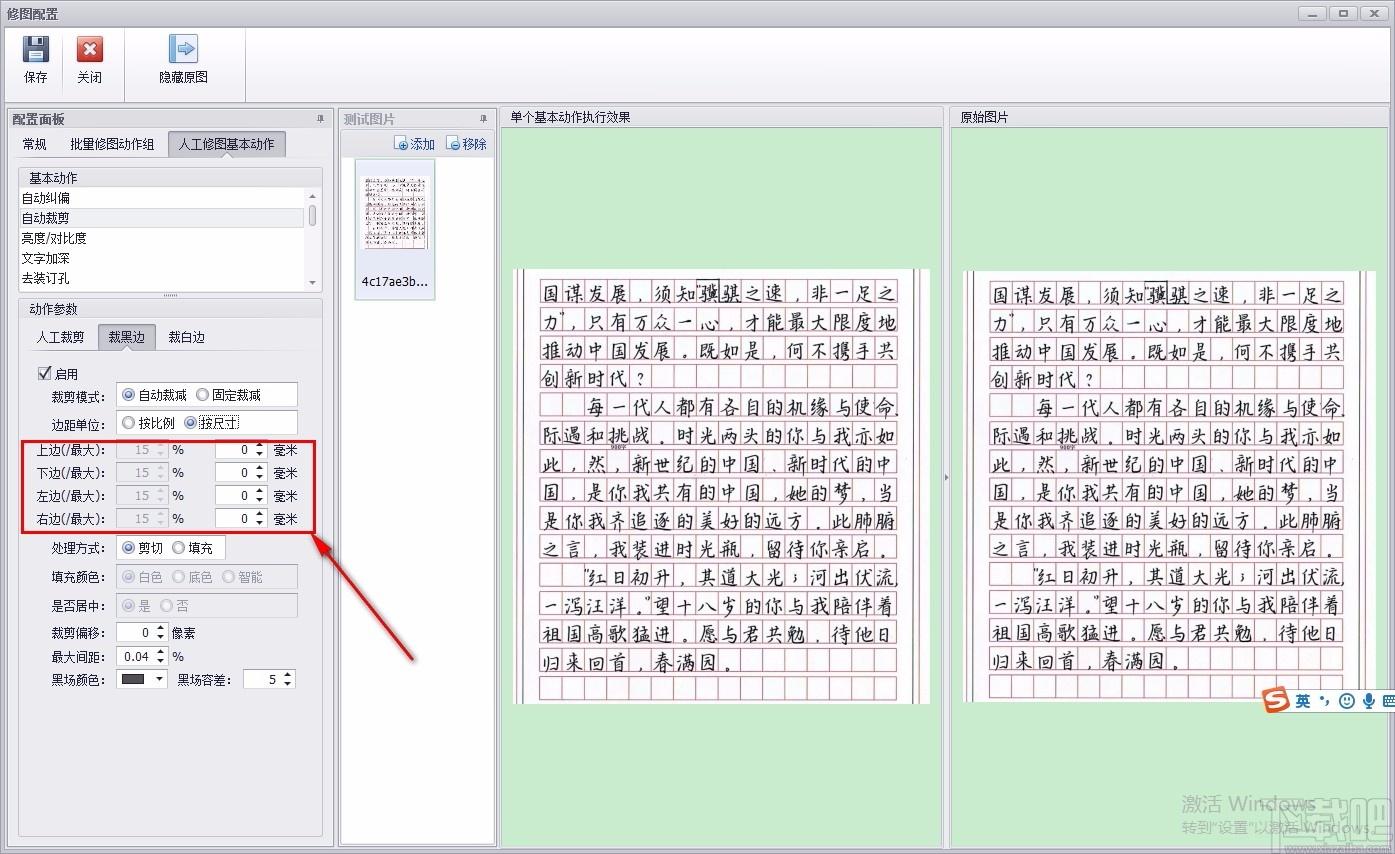Image resolution: width=1395 pixels, height=854 pixels.
Task: Select 自动纠偏 in the basic actions list
Action: tap(161, 198)
